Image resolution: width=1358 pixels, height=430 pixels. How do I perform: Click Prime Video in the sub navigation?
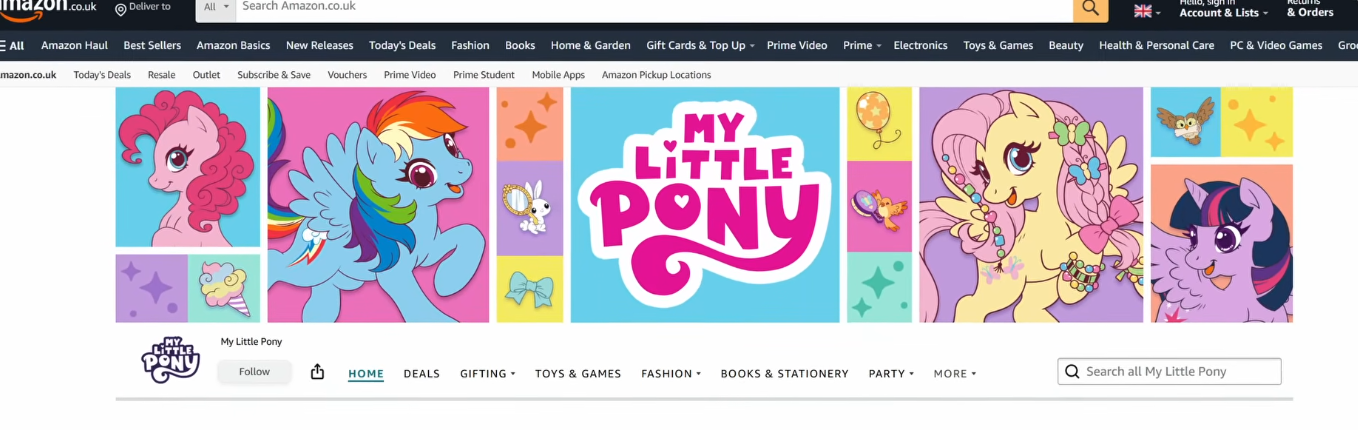(x=410, y=75)
